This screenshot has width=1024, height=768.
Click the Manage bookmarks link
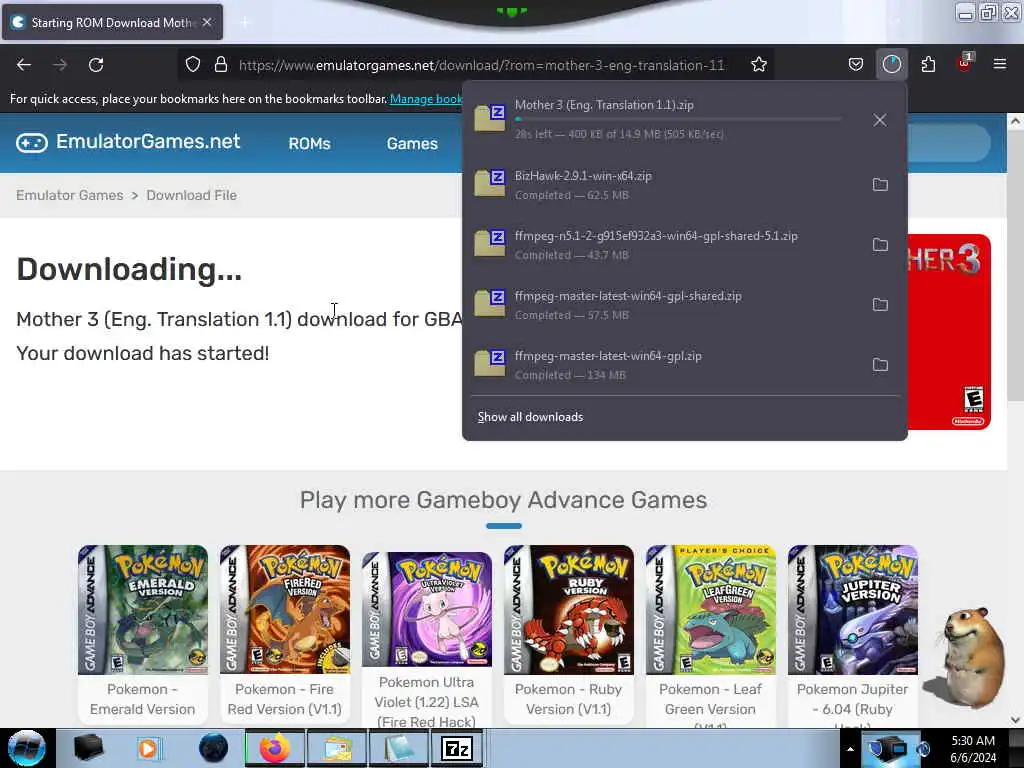tap(426, 99)
